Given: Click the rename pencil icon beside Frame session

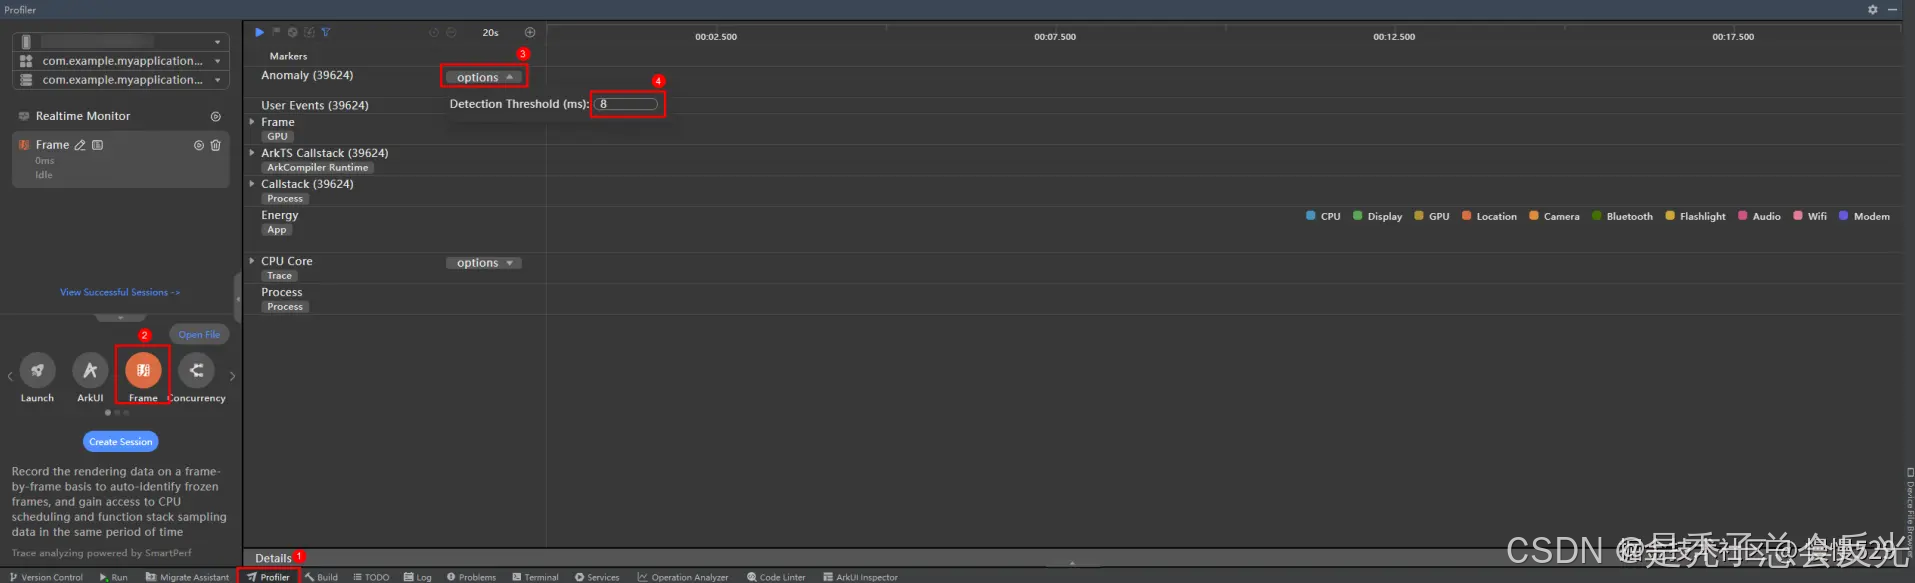Looking at the screenshot, I should (x=80, y=145).
